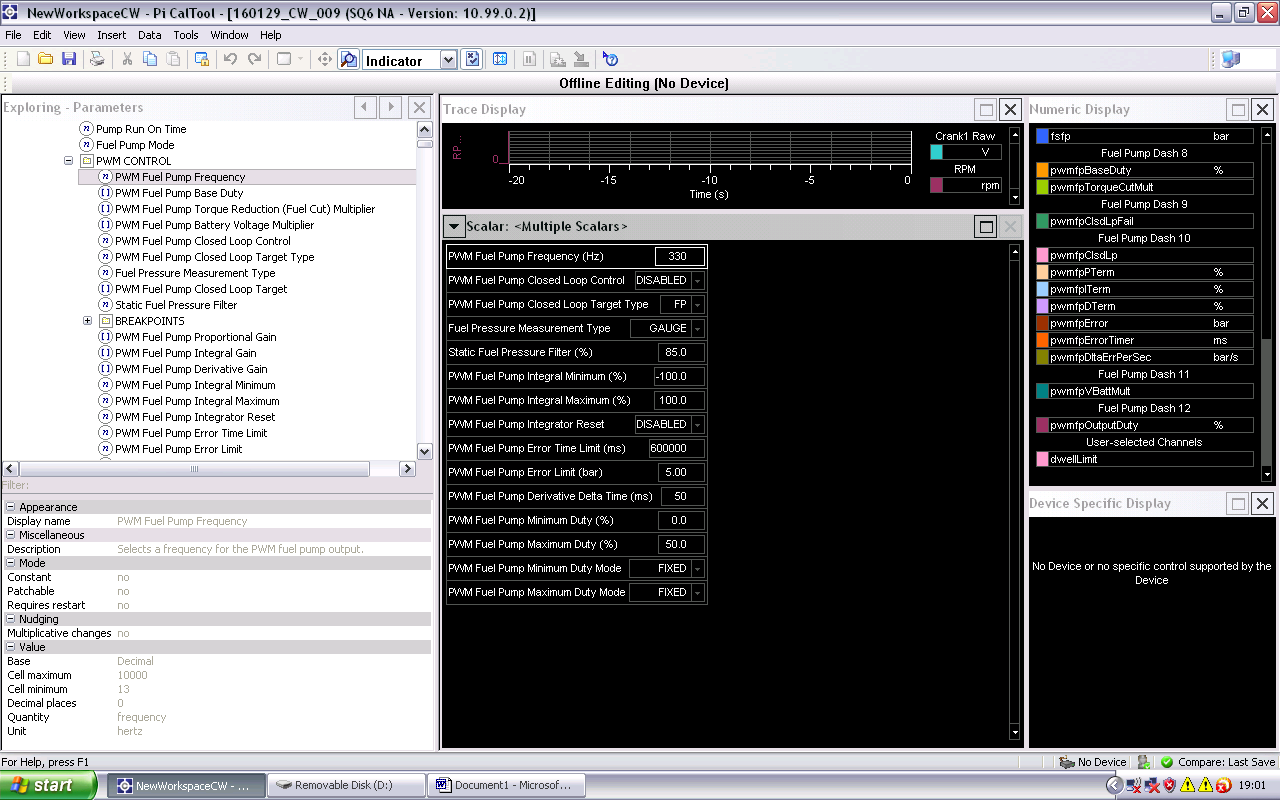Click the PWM Fuel Pump Error Limit field
The height and width of the screenshot is (800, 1280).
pos(682,473)
